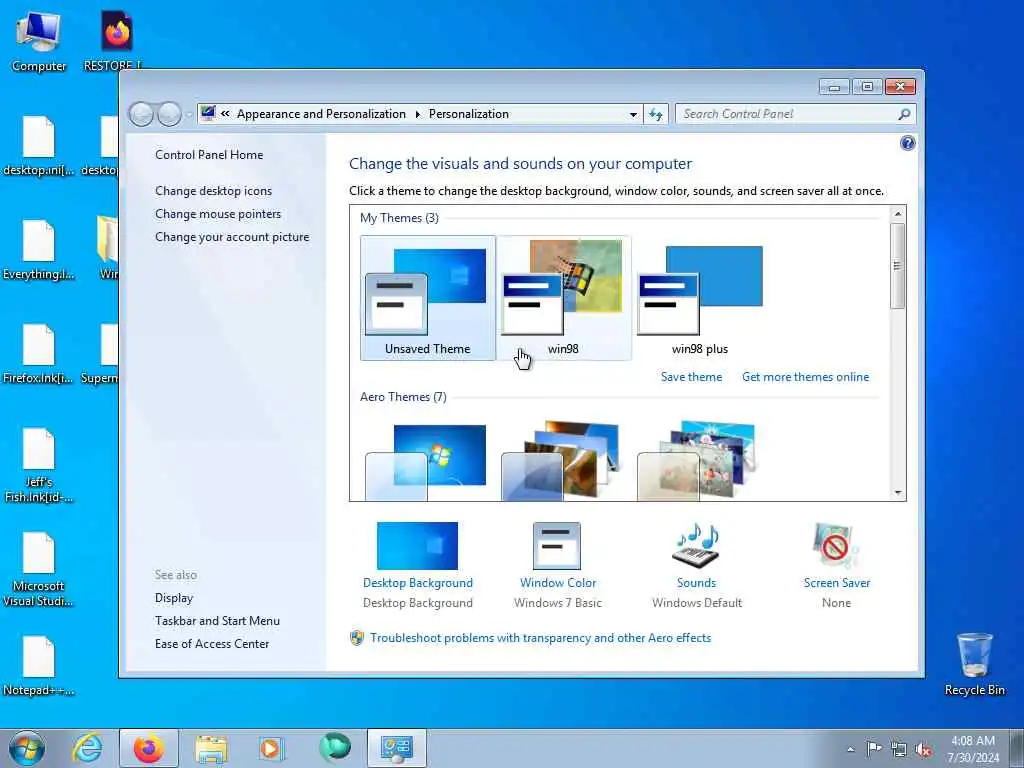Open the recent pages dropdown beside Forward

point(189,114)
